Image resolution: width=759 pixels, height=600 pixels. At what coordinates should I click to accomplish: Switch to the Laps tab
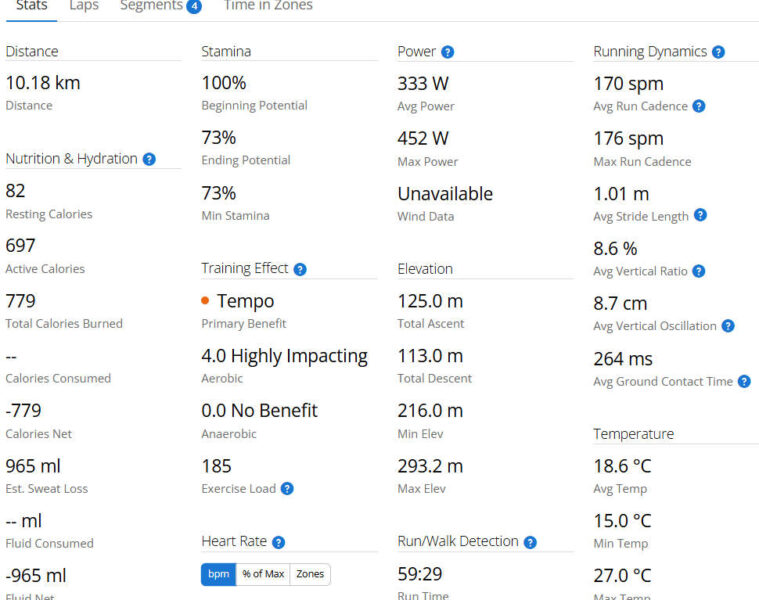coord(84,6)
